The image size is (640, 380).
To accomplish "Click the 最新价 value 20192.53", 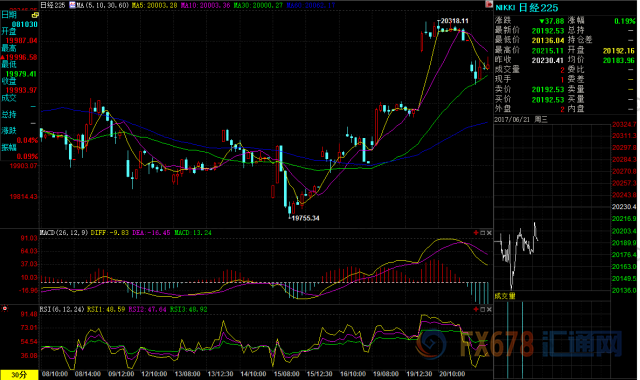I will coord(548,31).
